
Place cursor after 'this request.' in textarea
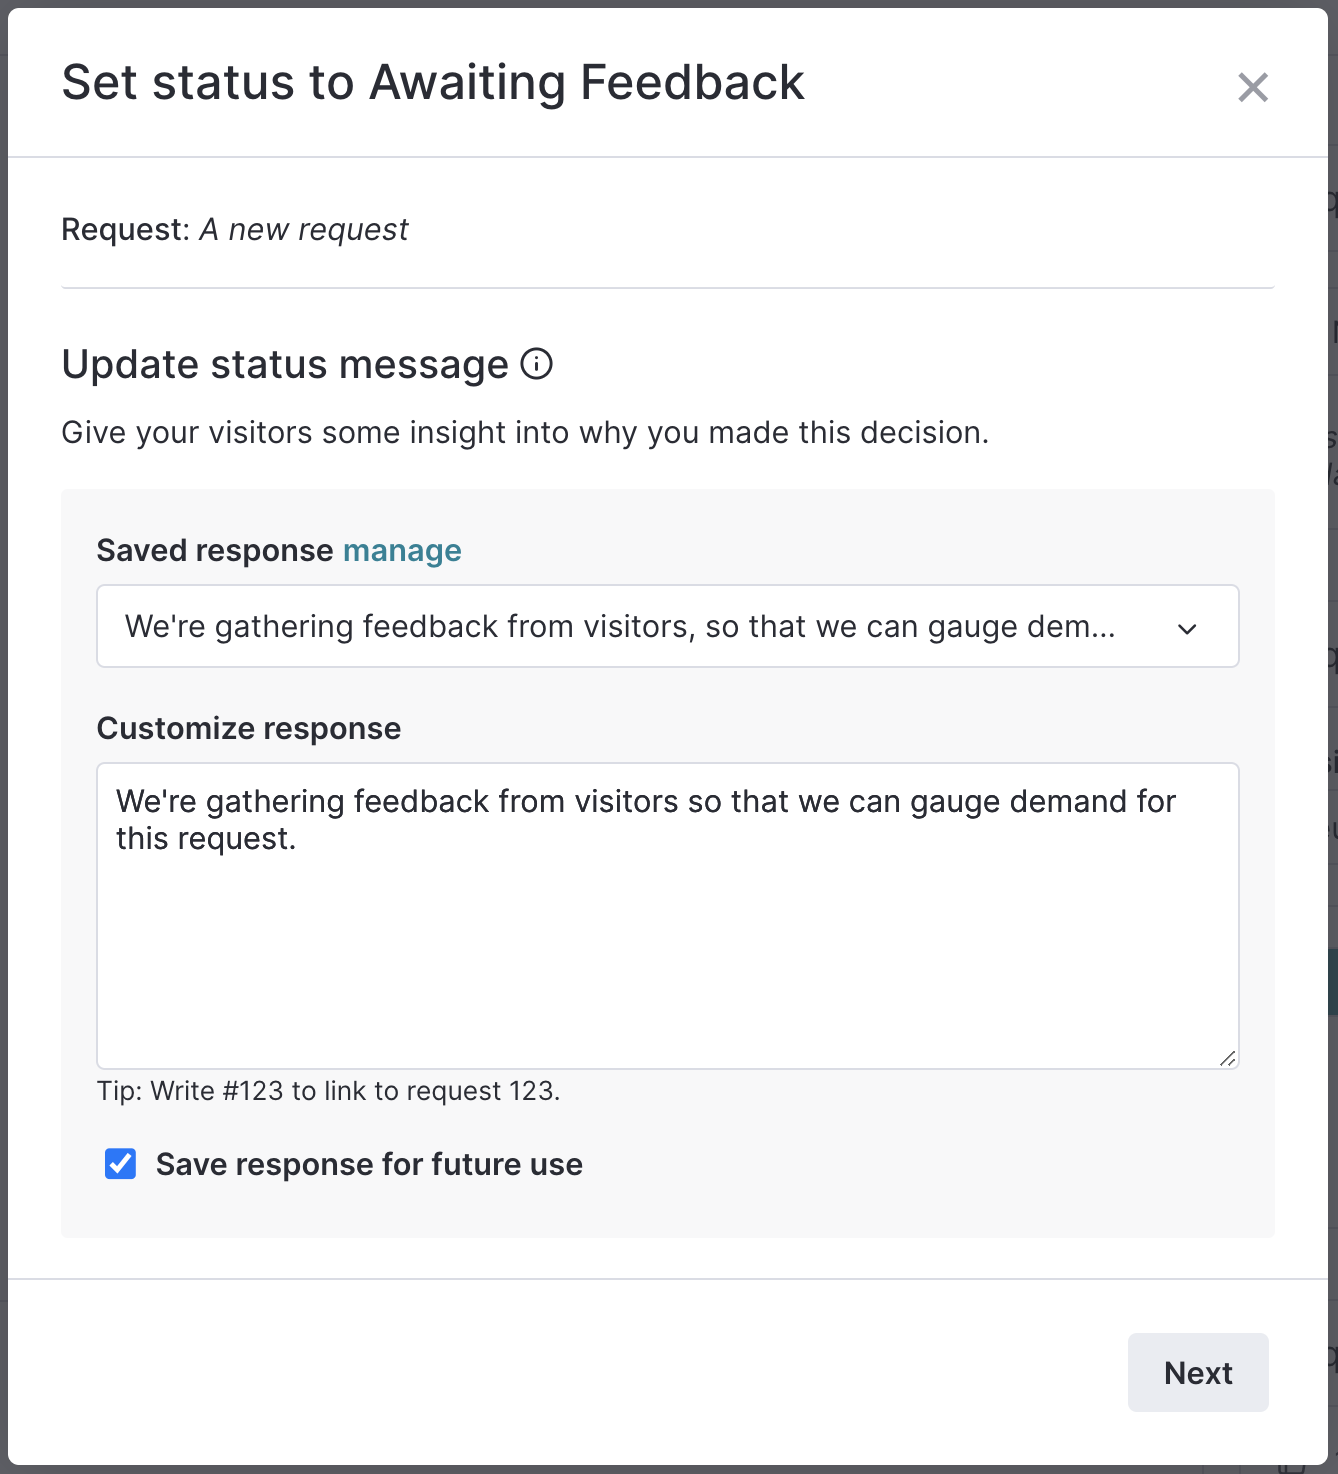click(299, 839)
